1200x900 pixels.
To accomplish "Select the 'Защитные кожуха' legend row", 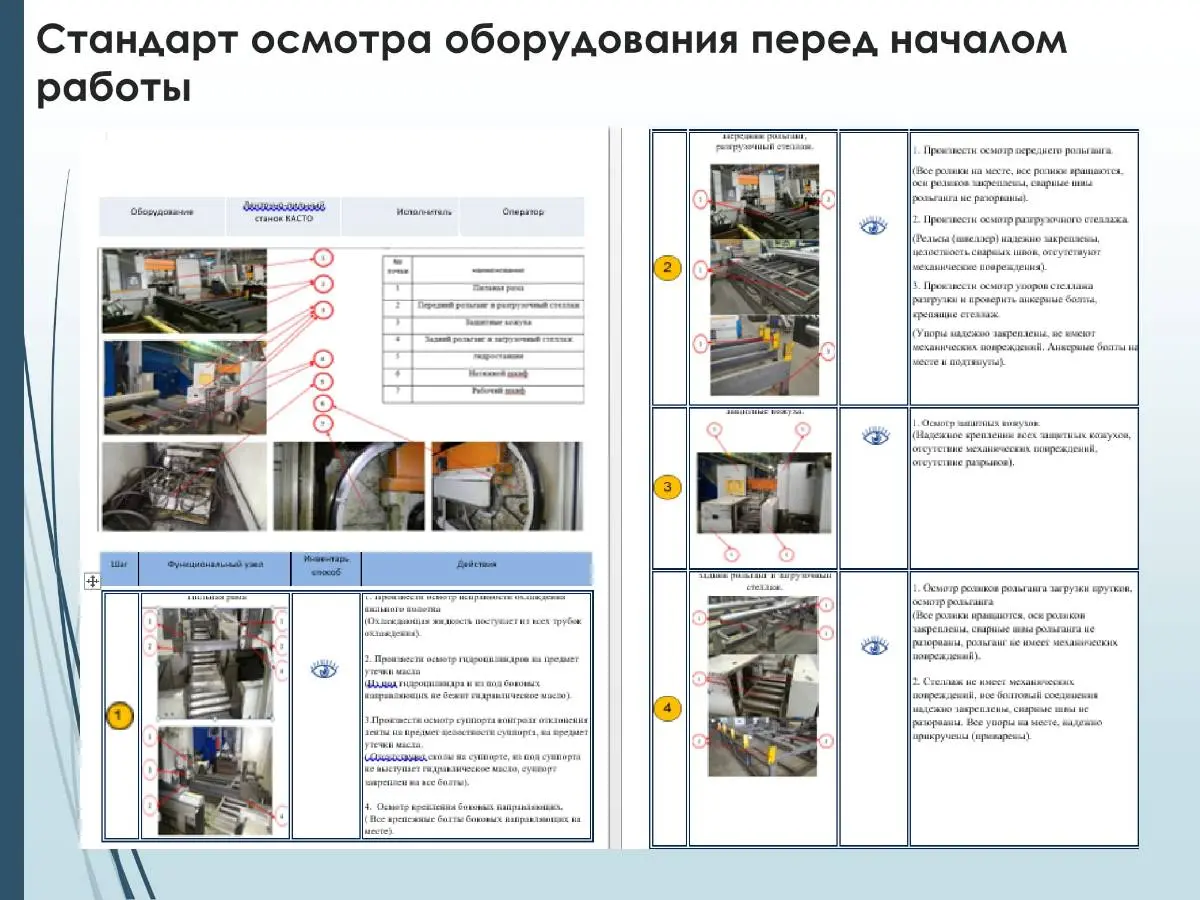I will pos(497,322).
